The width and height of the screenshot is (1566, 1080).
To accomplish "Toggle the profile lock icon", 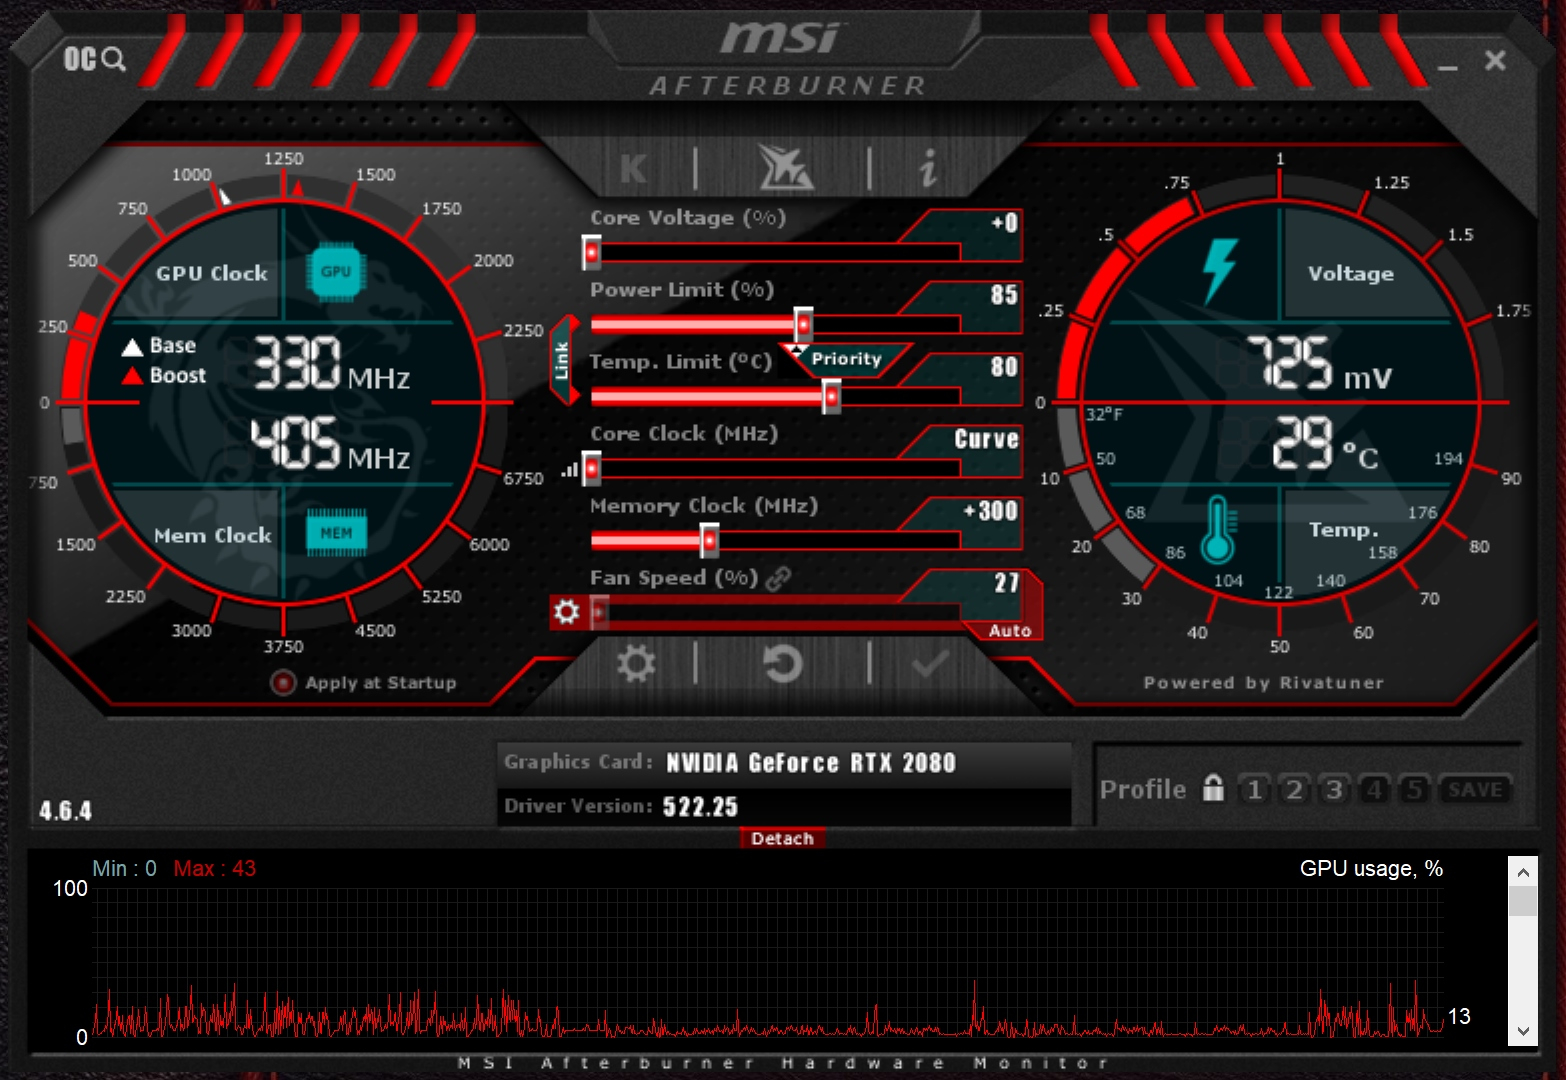I will click(1213, 788).
